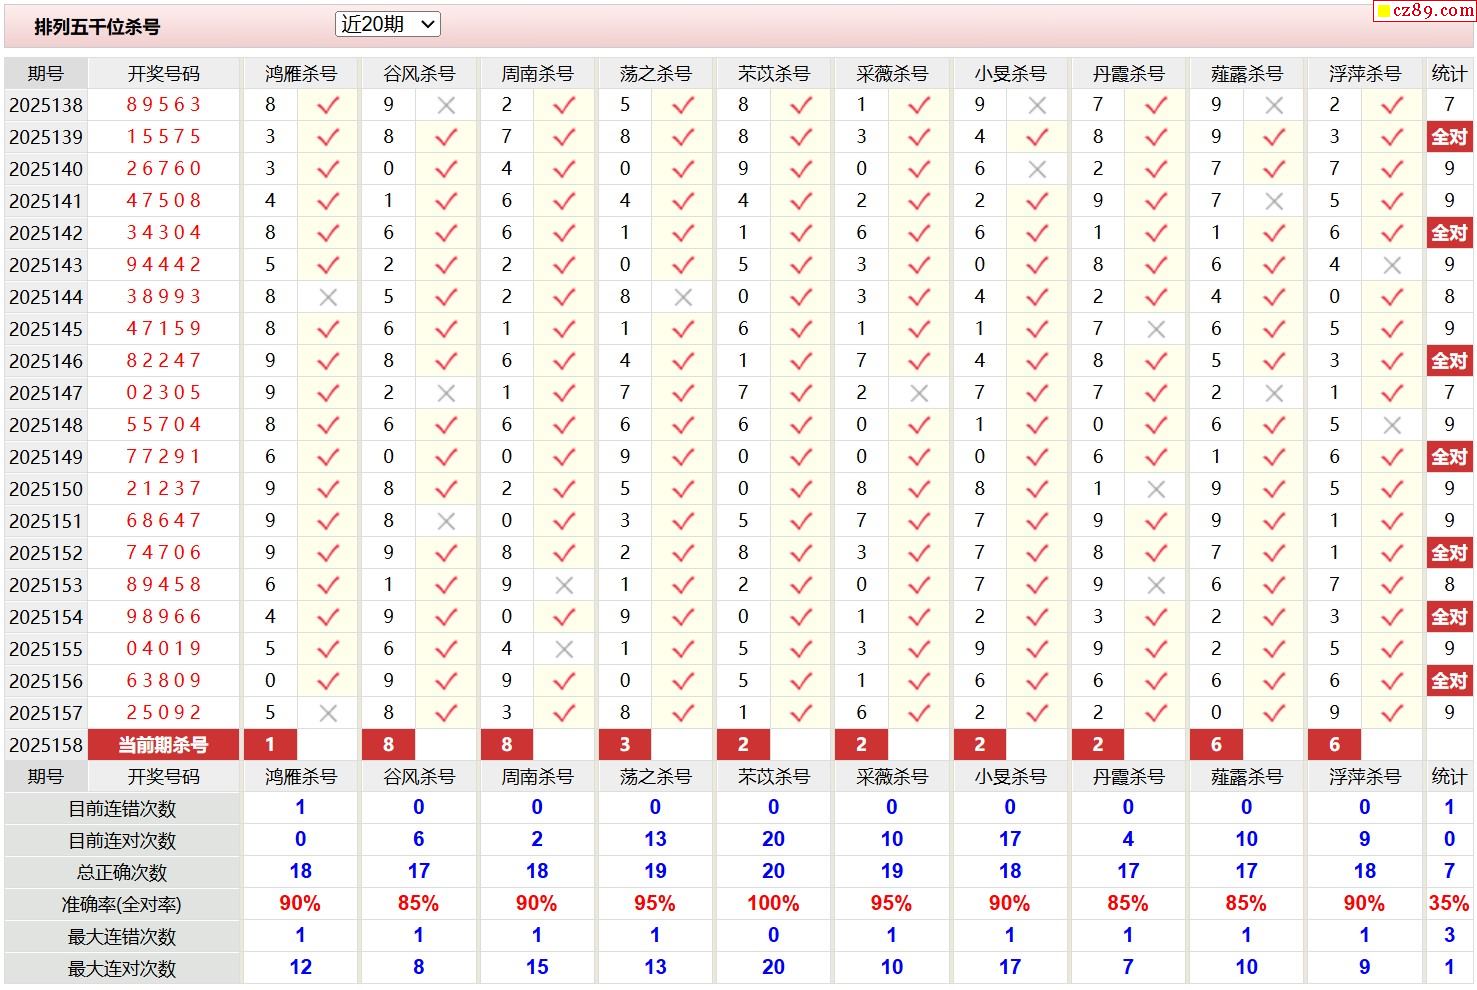This screenshot has height=990, width=1477.
Task: Click the 35% full-correct rate value
Action: coord(1449,904)
